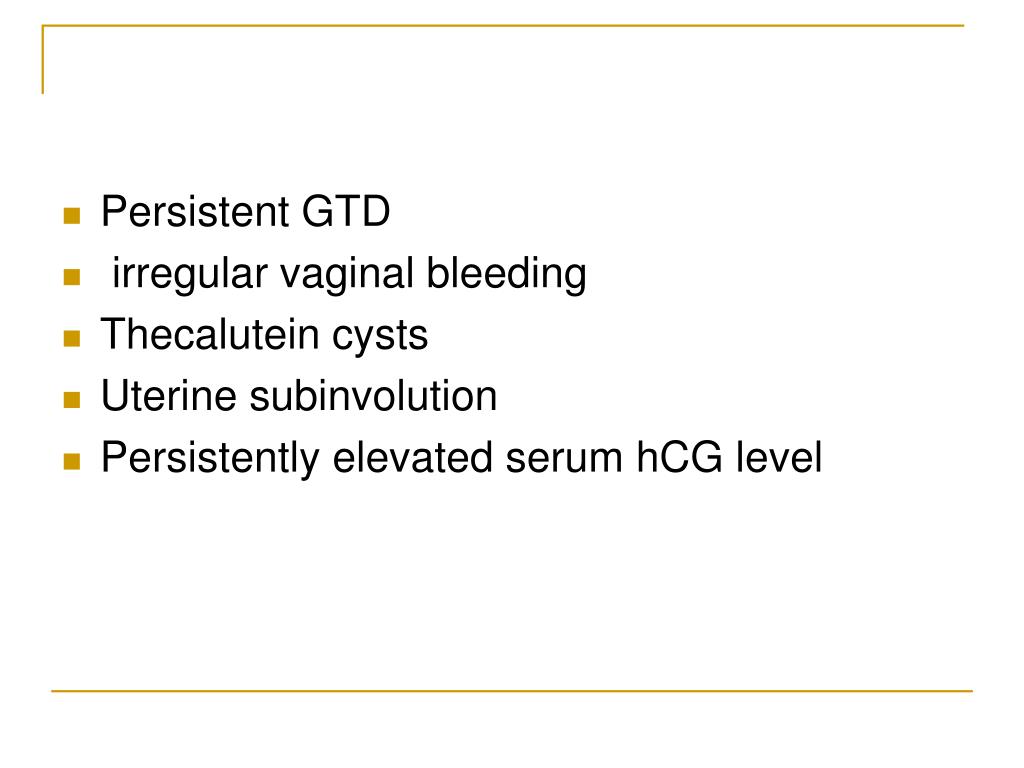The height and width of the screenshot is (768, 1024).
Task: Select the word Persistent in first bullet
Action: coord(195,212)
